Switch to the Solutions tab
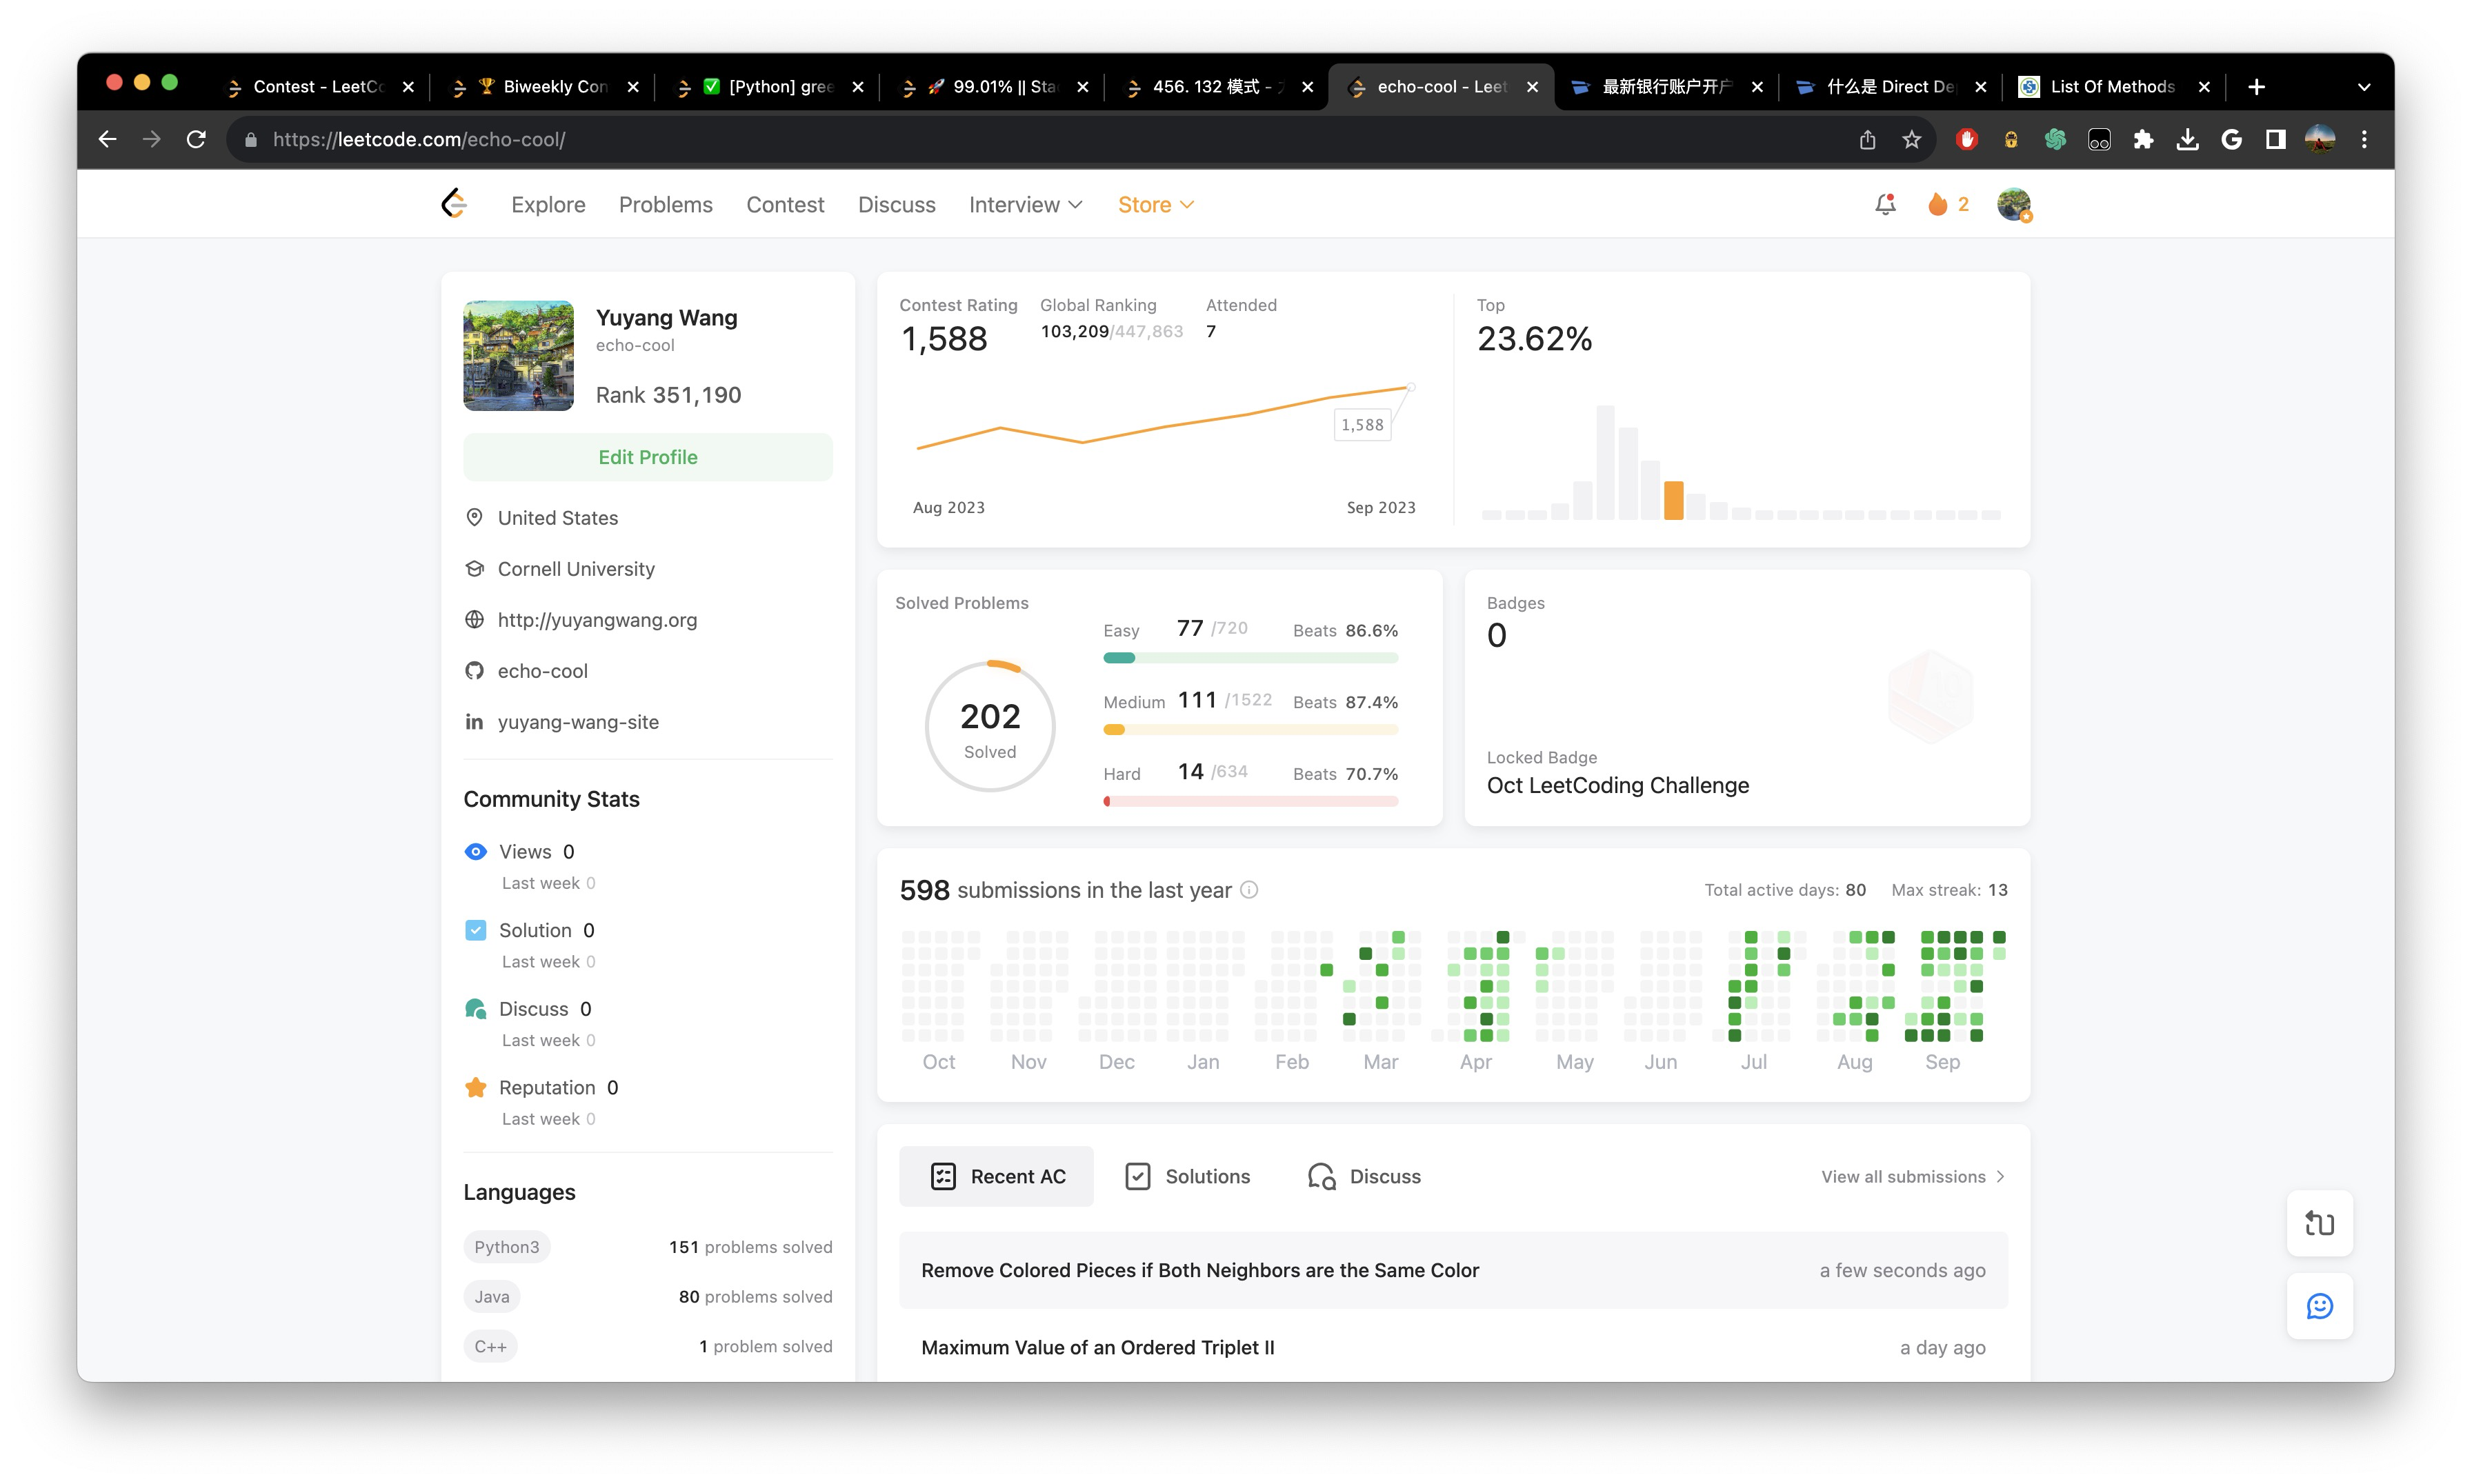The image size is (2472, 1484). click(1188, 1176)
